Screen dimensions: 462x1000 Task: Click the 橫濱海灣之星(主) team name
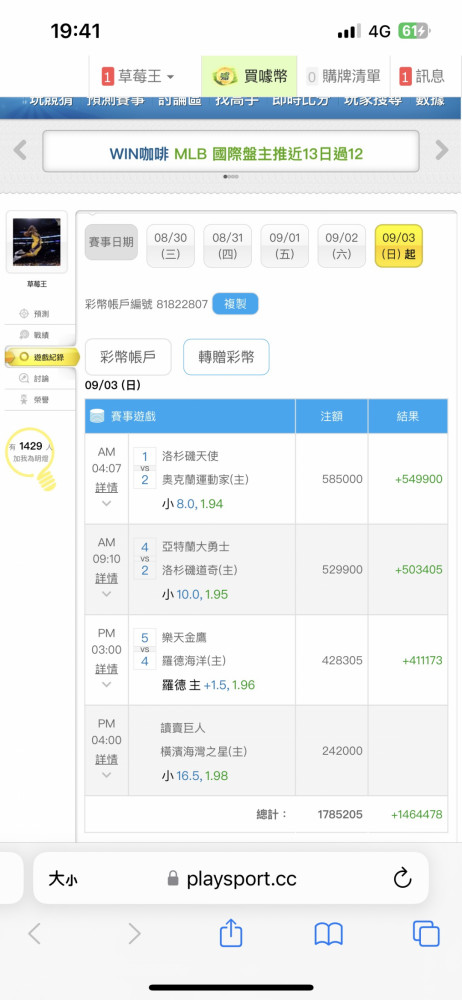click(x=204, y=751)
